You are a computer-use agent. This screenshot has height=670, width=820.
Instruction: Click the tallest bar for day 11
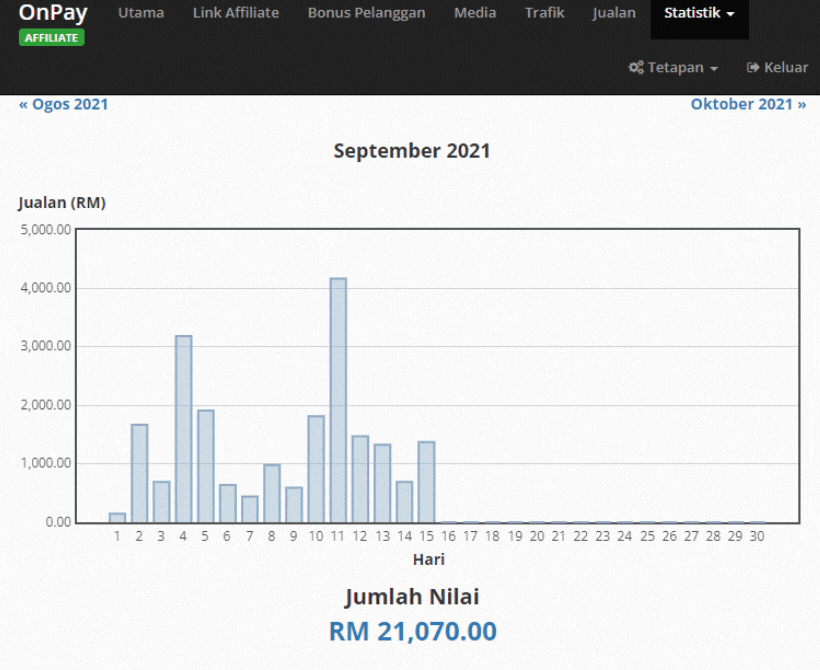(x=338, y=400)
